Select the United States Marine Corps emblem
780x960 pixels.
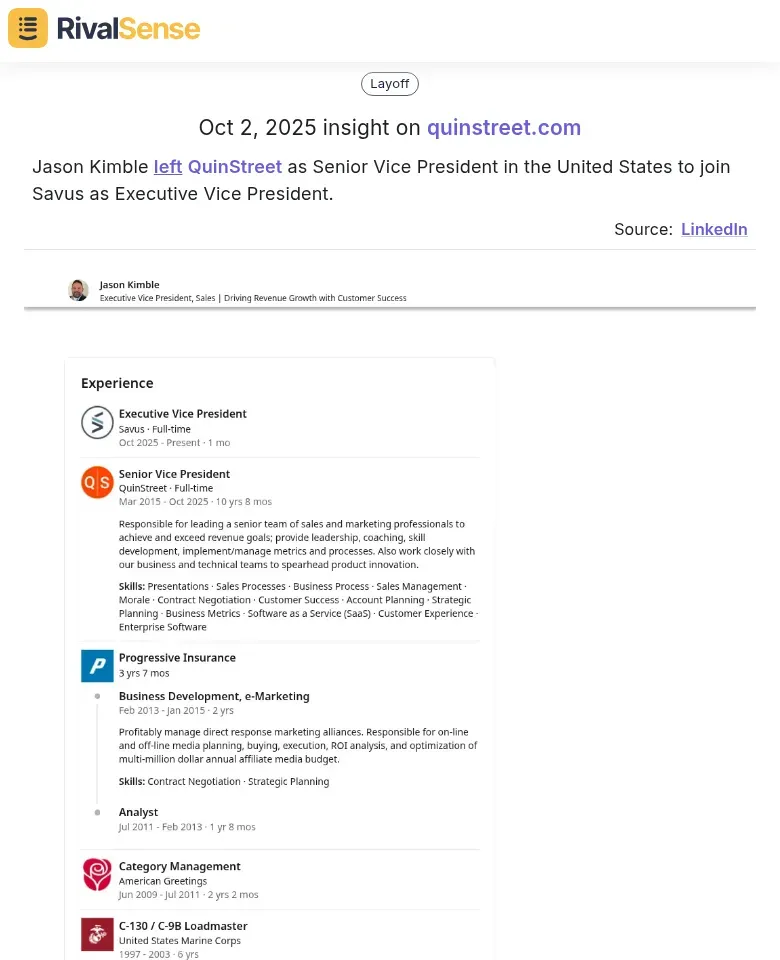[97, 934]
